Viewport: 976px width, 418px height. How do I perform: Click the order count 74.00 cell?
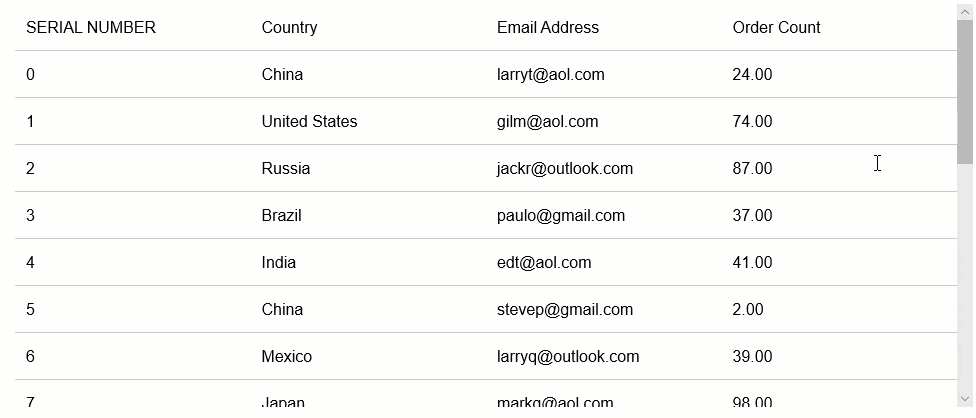tap(752, 122)
